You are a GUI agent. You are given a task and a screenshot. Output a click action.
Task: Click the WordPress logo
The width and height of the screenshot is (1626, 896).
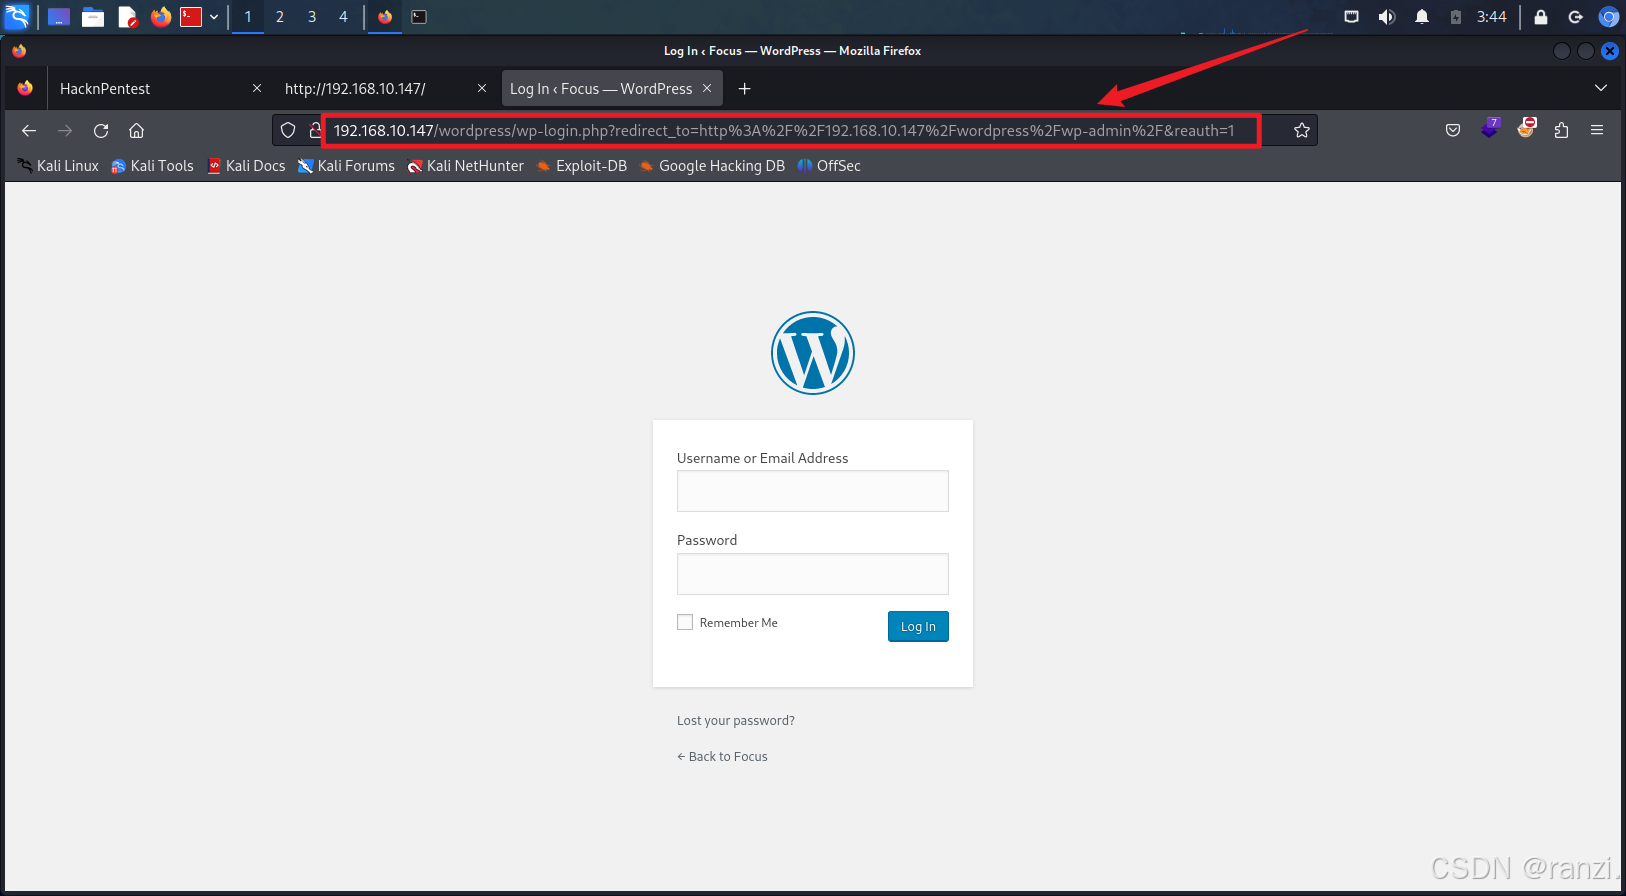tap(813, 353)
